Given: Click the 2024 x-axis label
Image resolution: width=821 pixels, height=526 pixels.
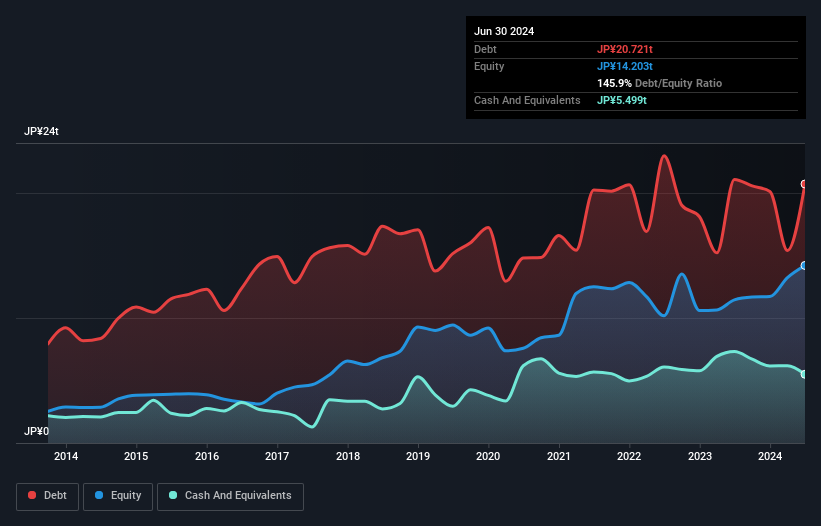Looking at the screenshot, I should point(770,456).
